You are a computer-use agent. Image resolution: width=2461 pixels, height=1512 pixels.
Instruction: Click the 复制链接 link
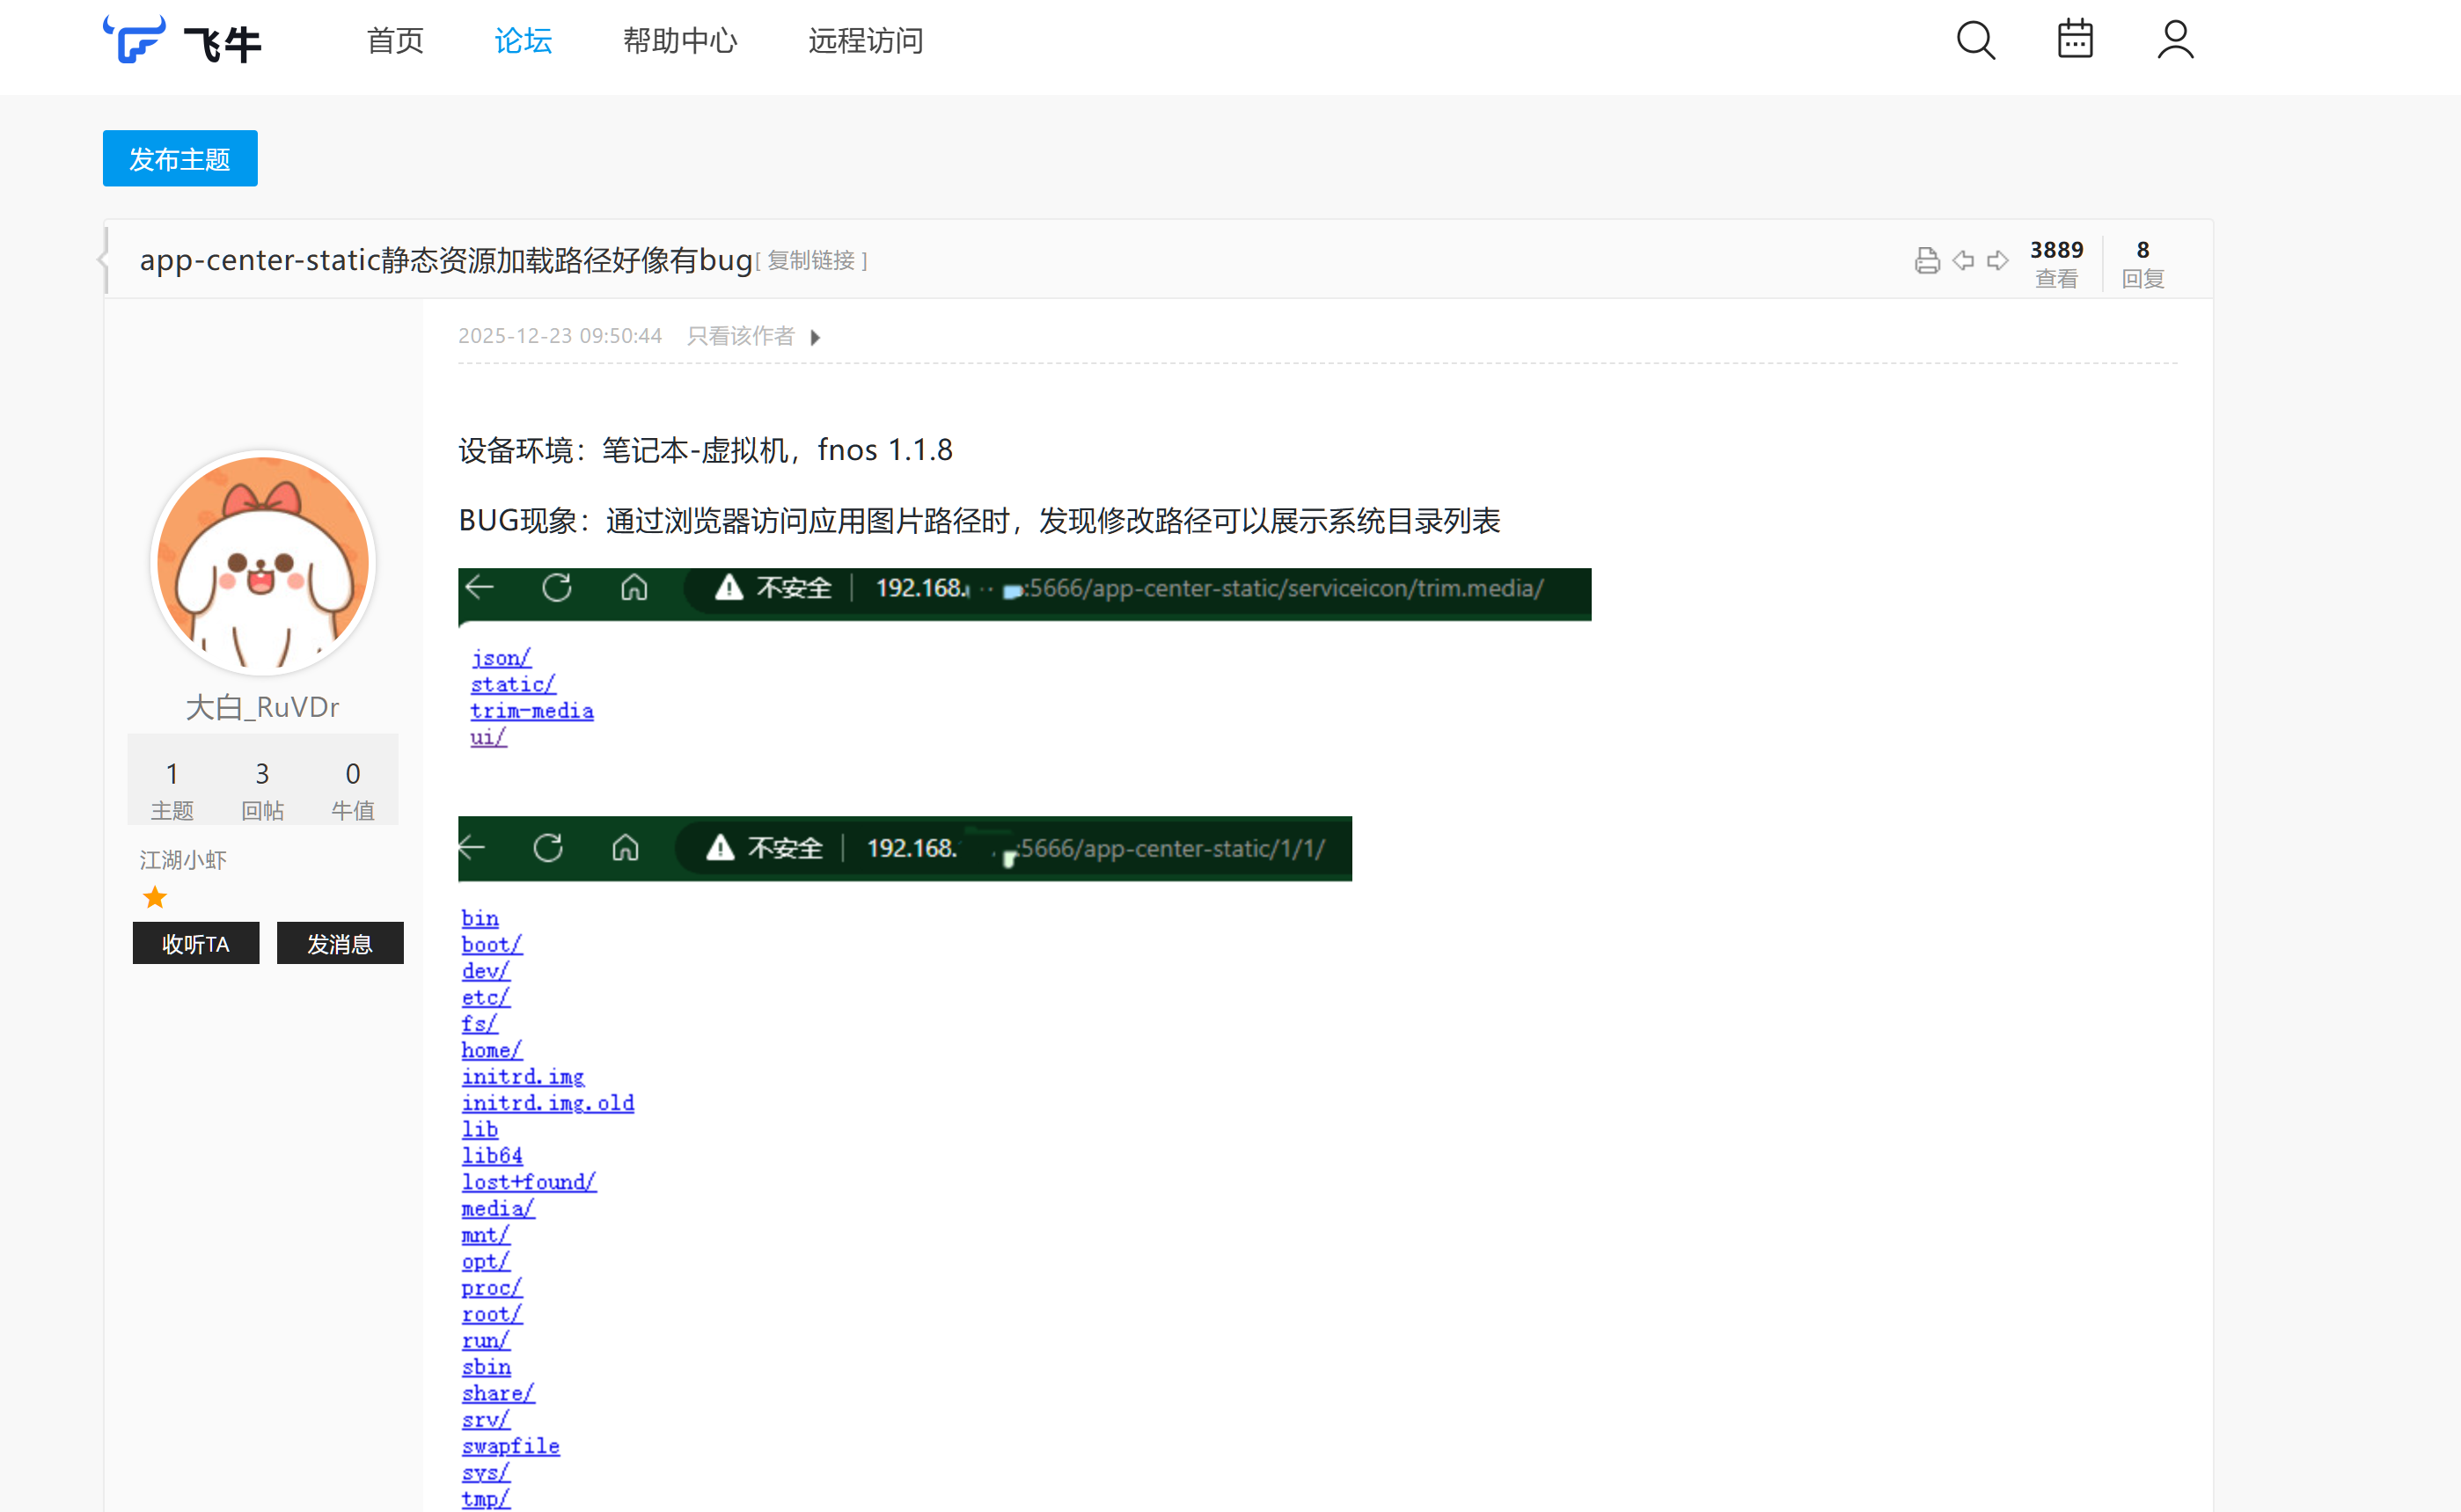[811, 261]
